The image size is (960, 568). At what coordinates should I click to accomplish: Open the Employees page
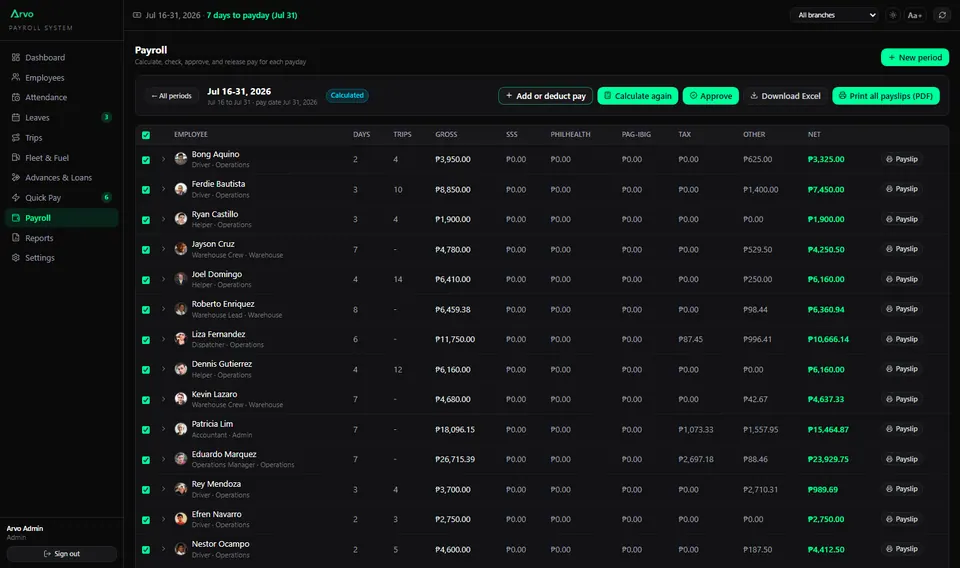coord(61,78)
